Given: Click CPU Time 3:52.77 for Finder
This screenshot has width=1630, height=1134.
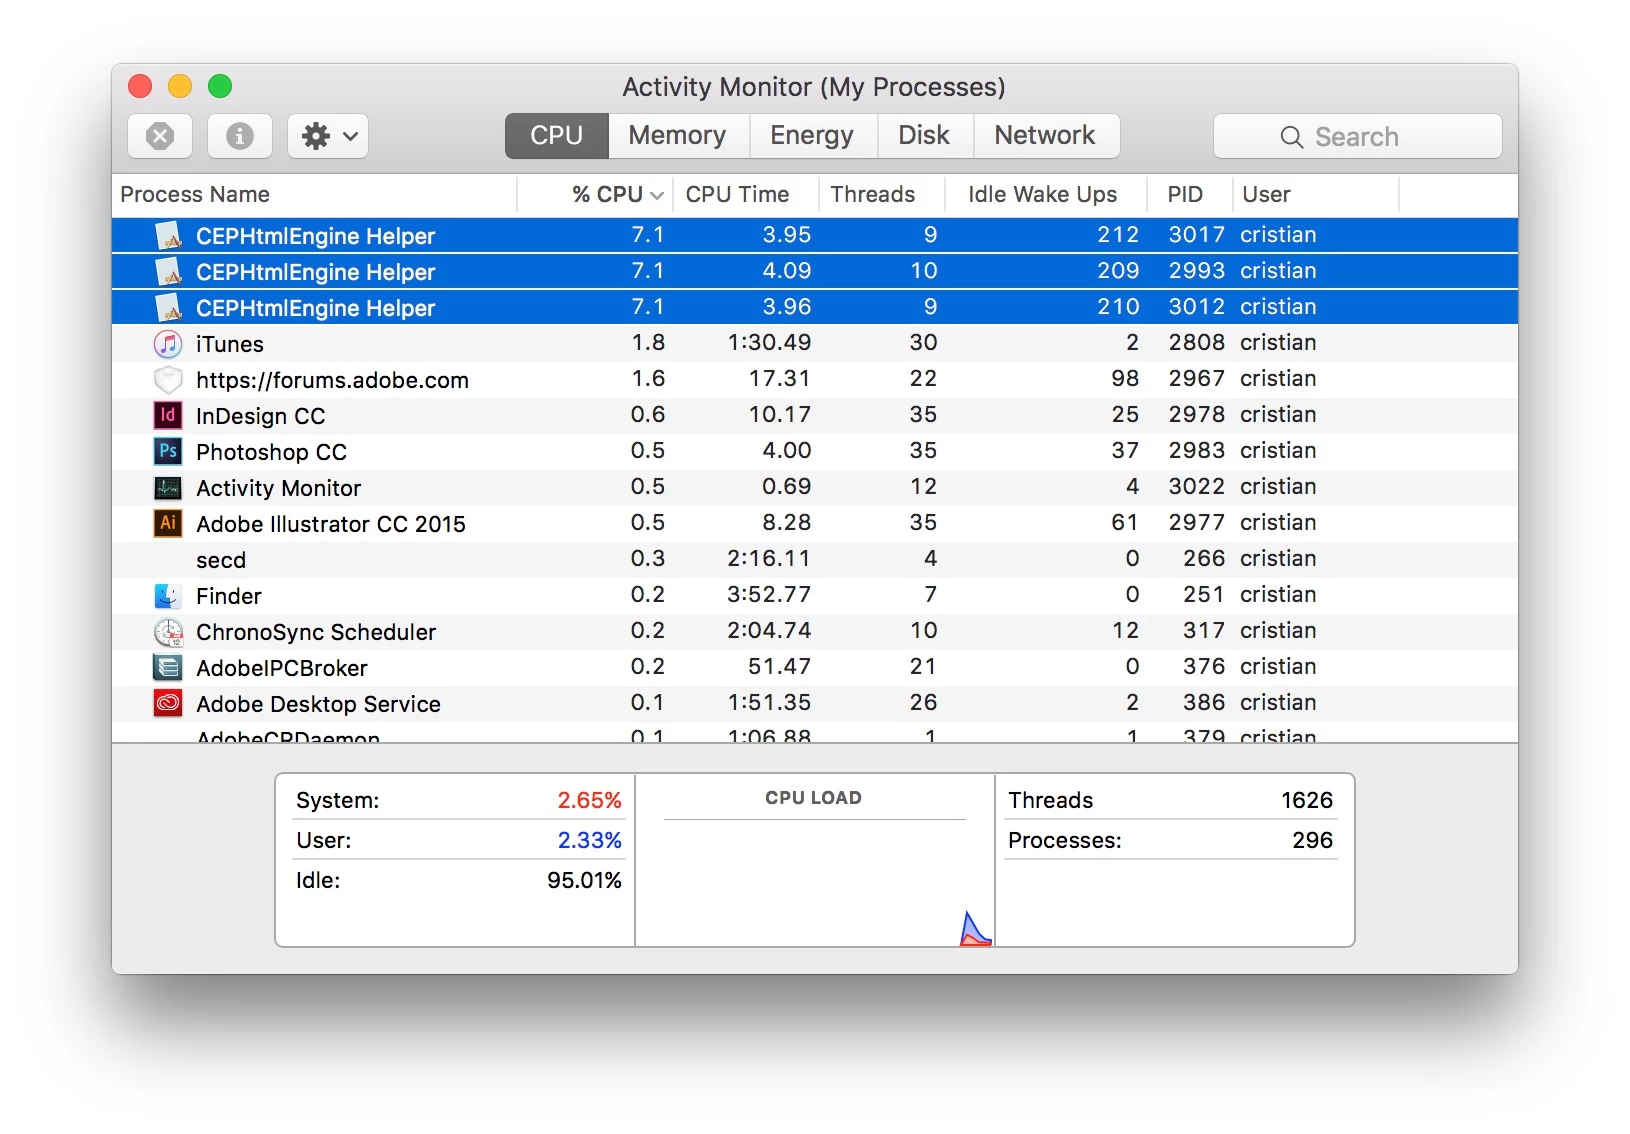Looking at the screenshot, I should pos(769,595).
